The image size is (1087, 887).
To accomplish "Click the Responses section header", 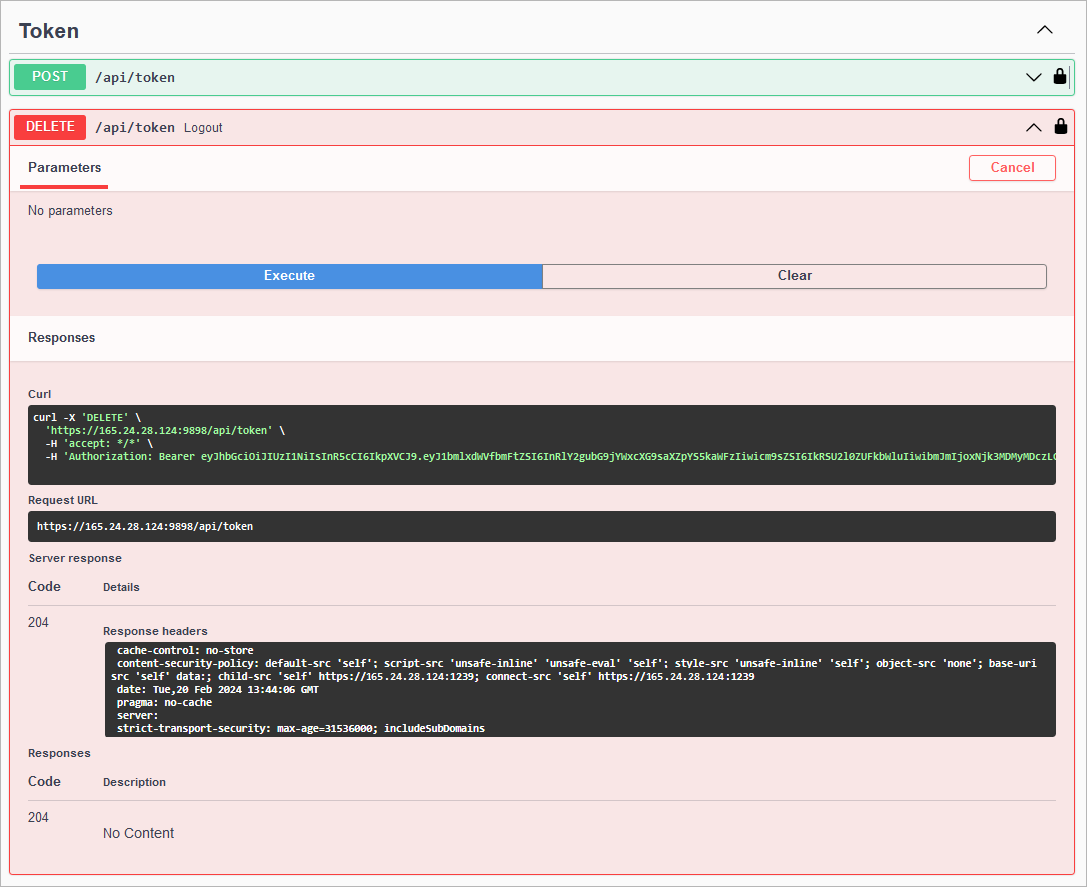I will click(x=62, y=338).
